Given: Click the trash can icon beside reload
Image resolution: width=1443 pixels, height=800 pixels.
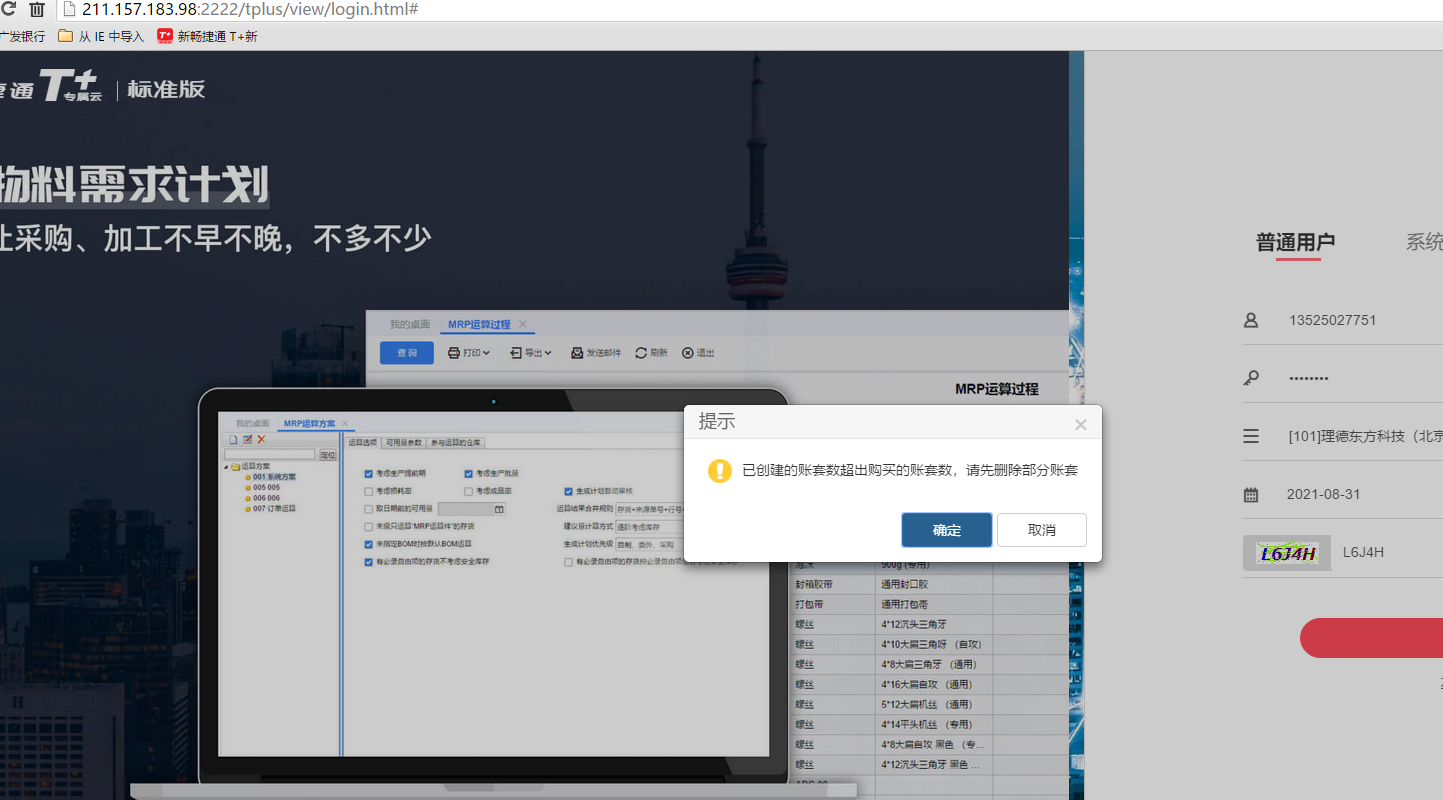Looking at the screenshot, I should pos(37,9).
